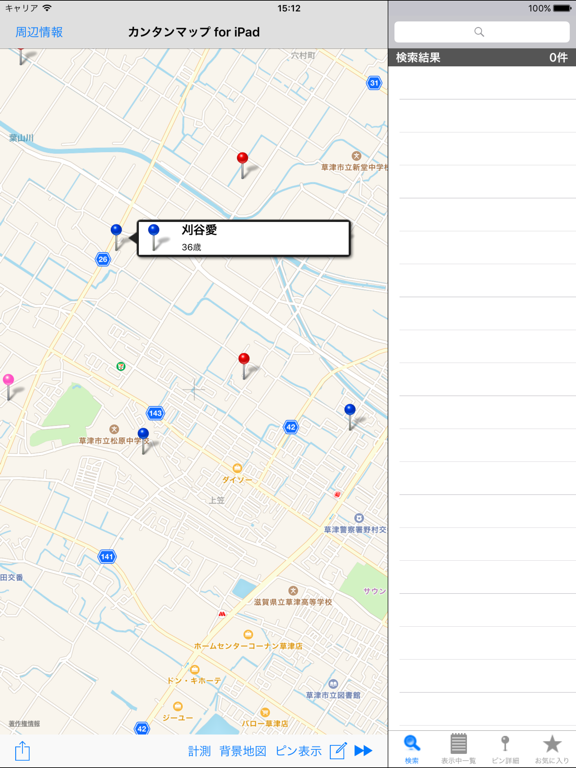This screenshot has height=768, width=576.
Task: Toggle ピン表示 pin display
Action: click(298, 751)
